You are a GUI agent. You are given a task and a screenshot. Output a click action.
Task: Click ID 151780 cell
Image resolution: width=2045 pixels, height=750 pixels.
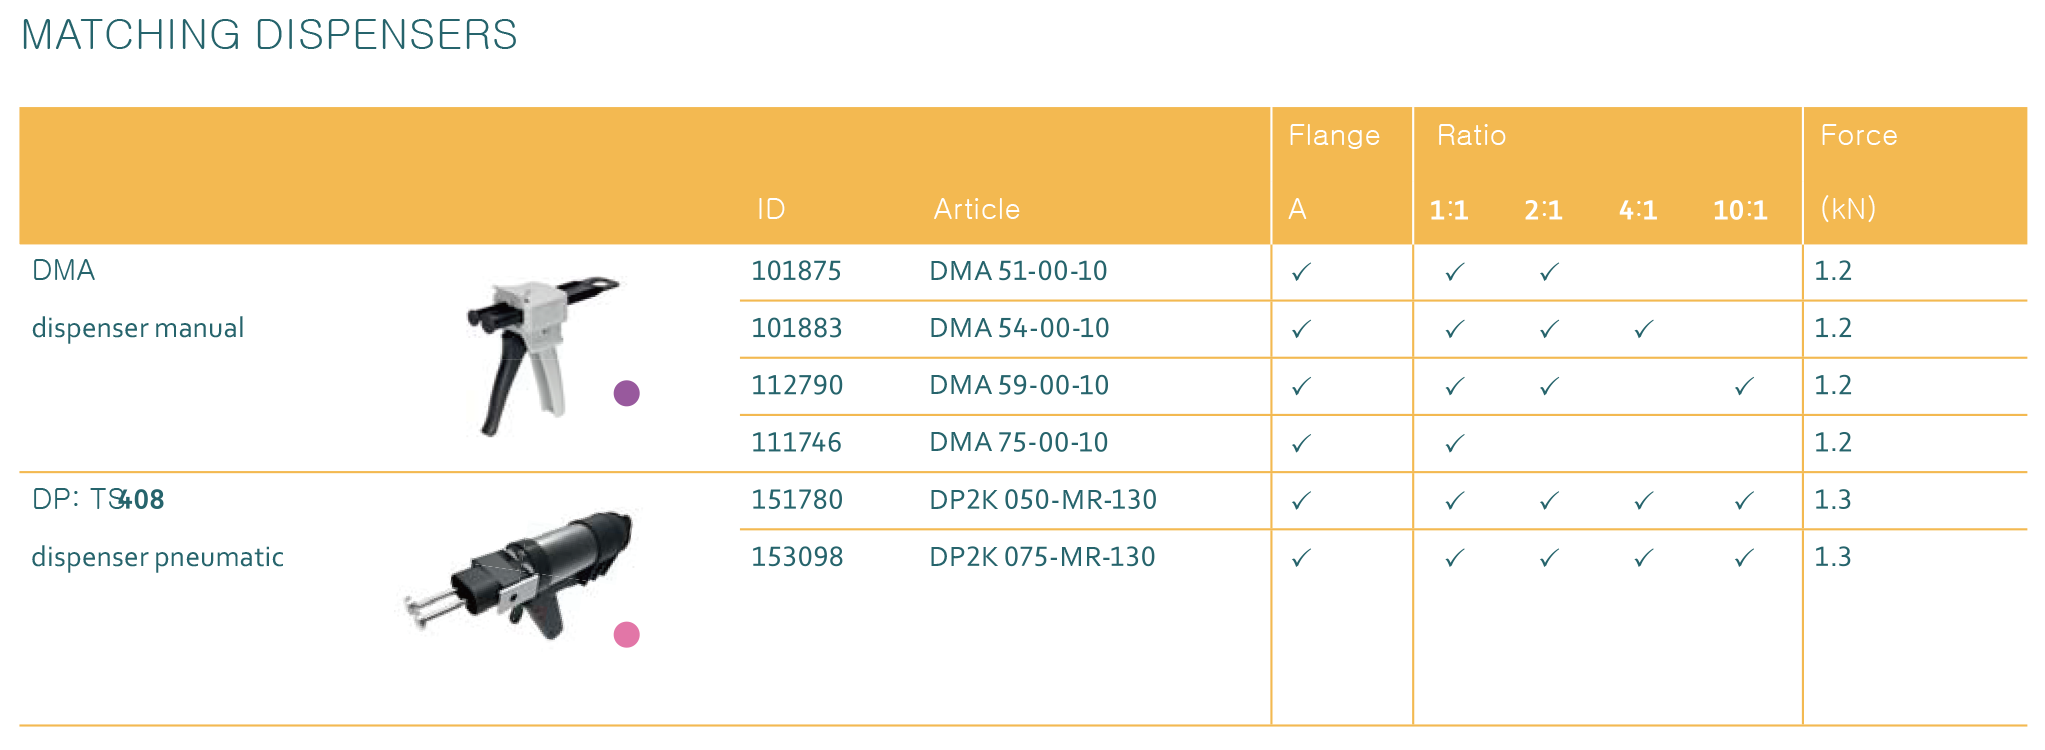[x=796, y=500]
